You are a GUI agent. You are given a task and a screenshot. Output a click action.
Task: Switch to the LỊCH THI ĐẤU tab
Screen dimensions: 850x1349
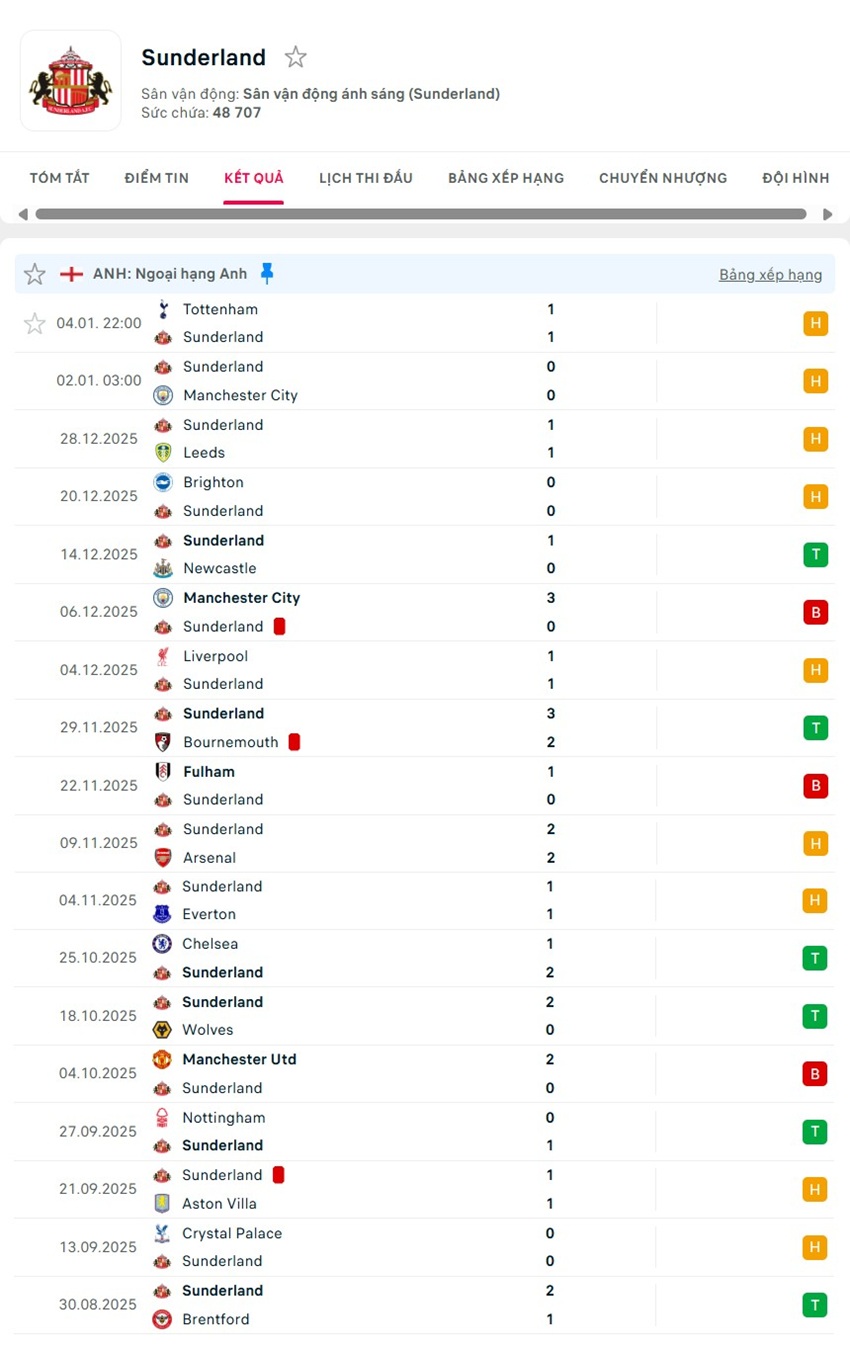point(365,177)
